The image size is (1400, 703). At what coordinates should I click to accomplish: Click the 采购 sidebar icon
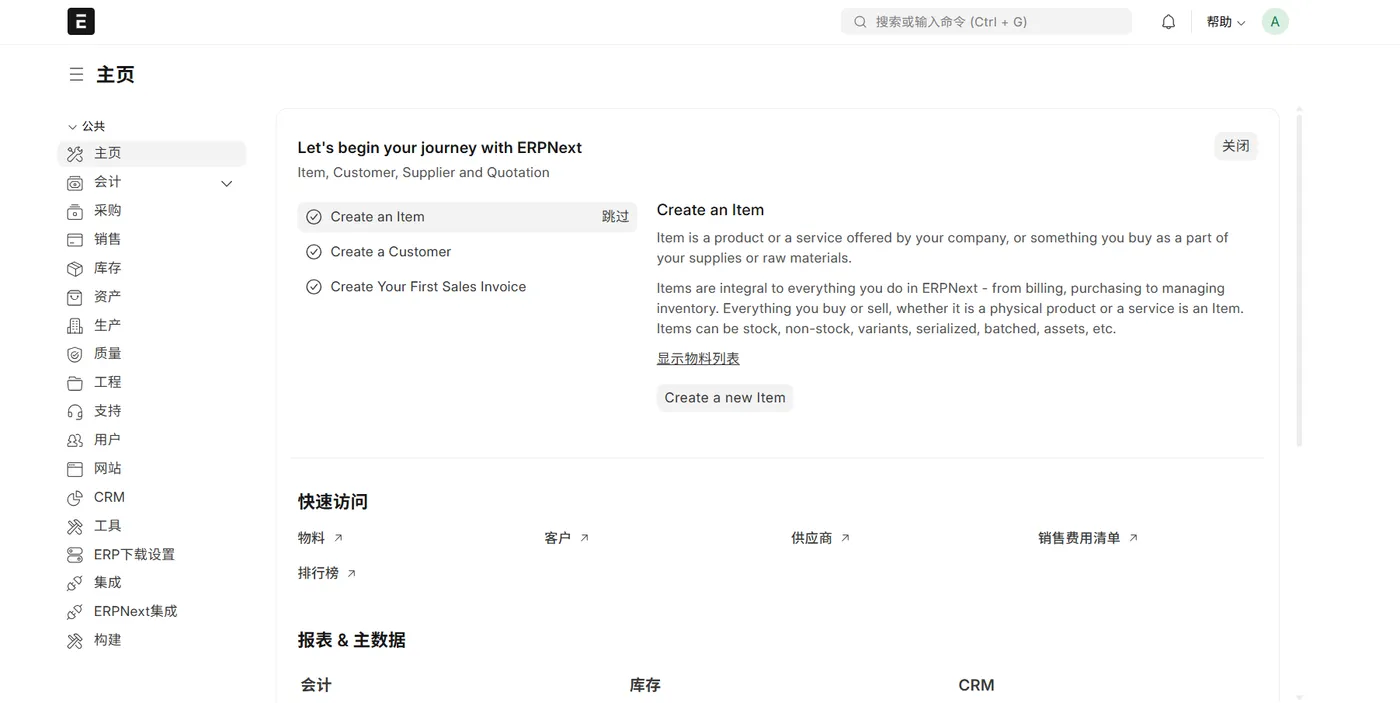[x=75, y=211]
